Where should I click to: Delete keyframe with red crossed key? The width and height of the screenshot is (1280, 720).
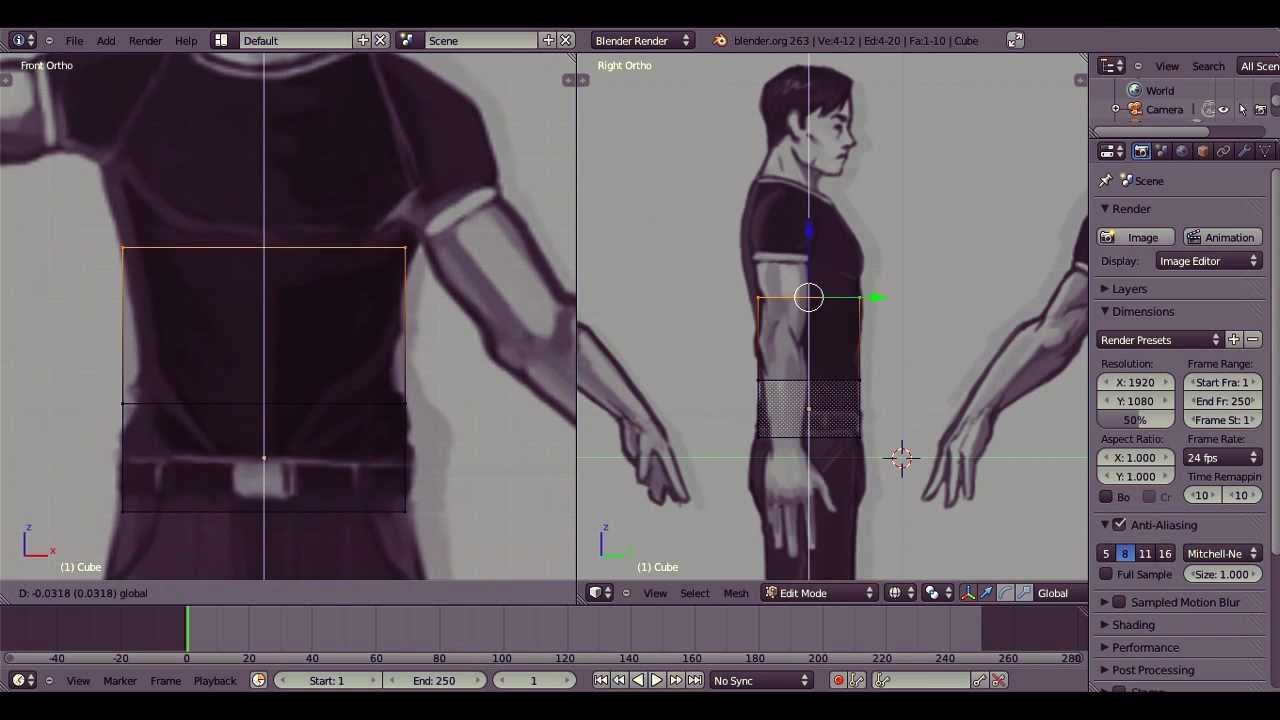(x=998, y=681)
